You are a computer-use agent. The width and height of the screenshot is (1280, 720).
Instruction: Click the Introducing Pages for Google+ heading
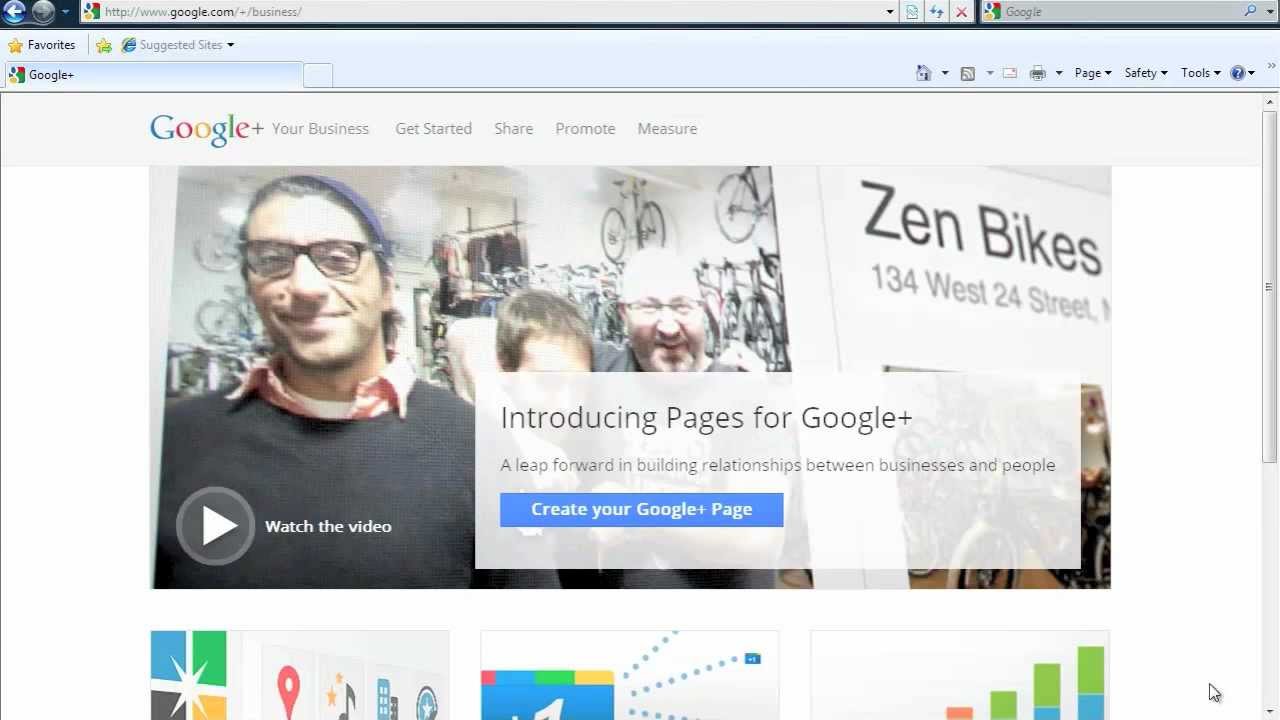click(706, 418)
